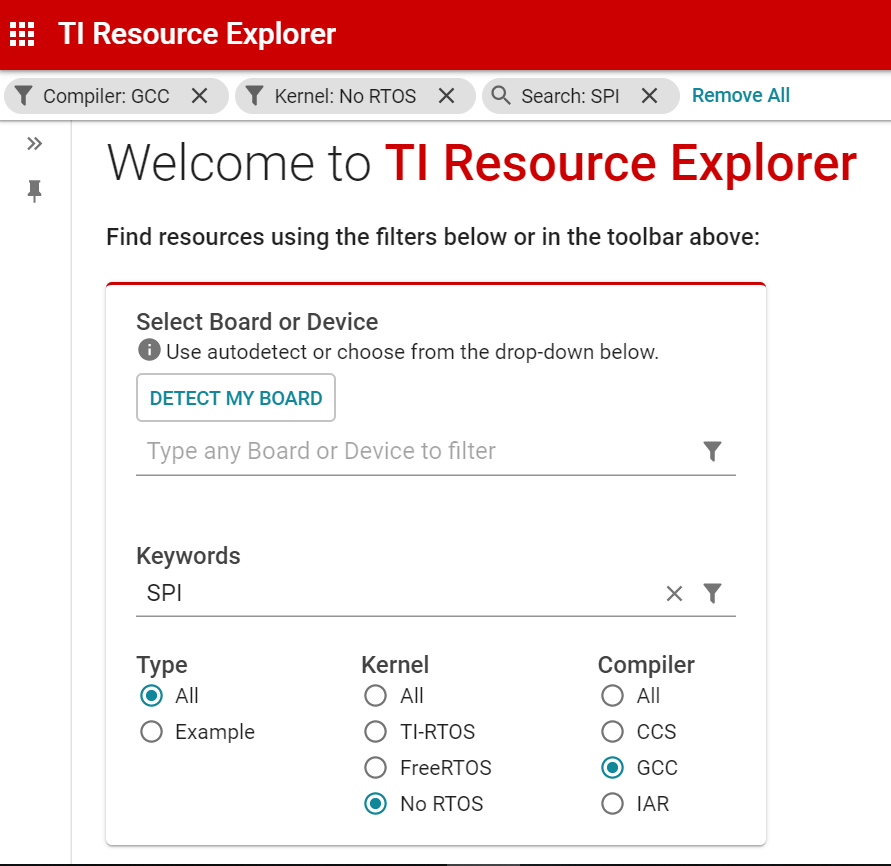Remove the Kernel: No RTOS filter chip
Viewport: 891px width, 866px height.
coord(446,96)
